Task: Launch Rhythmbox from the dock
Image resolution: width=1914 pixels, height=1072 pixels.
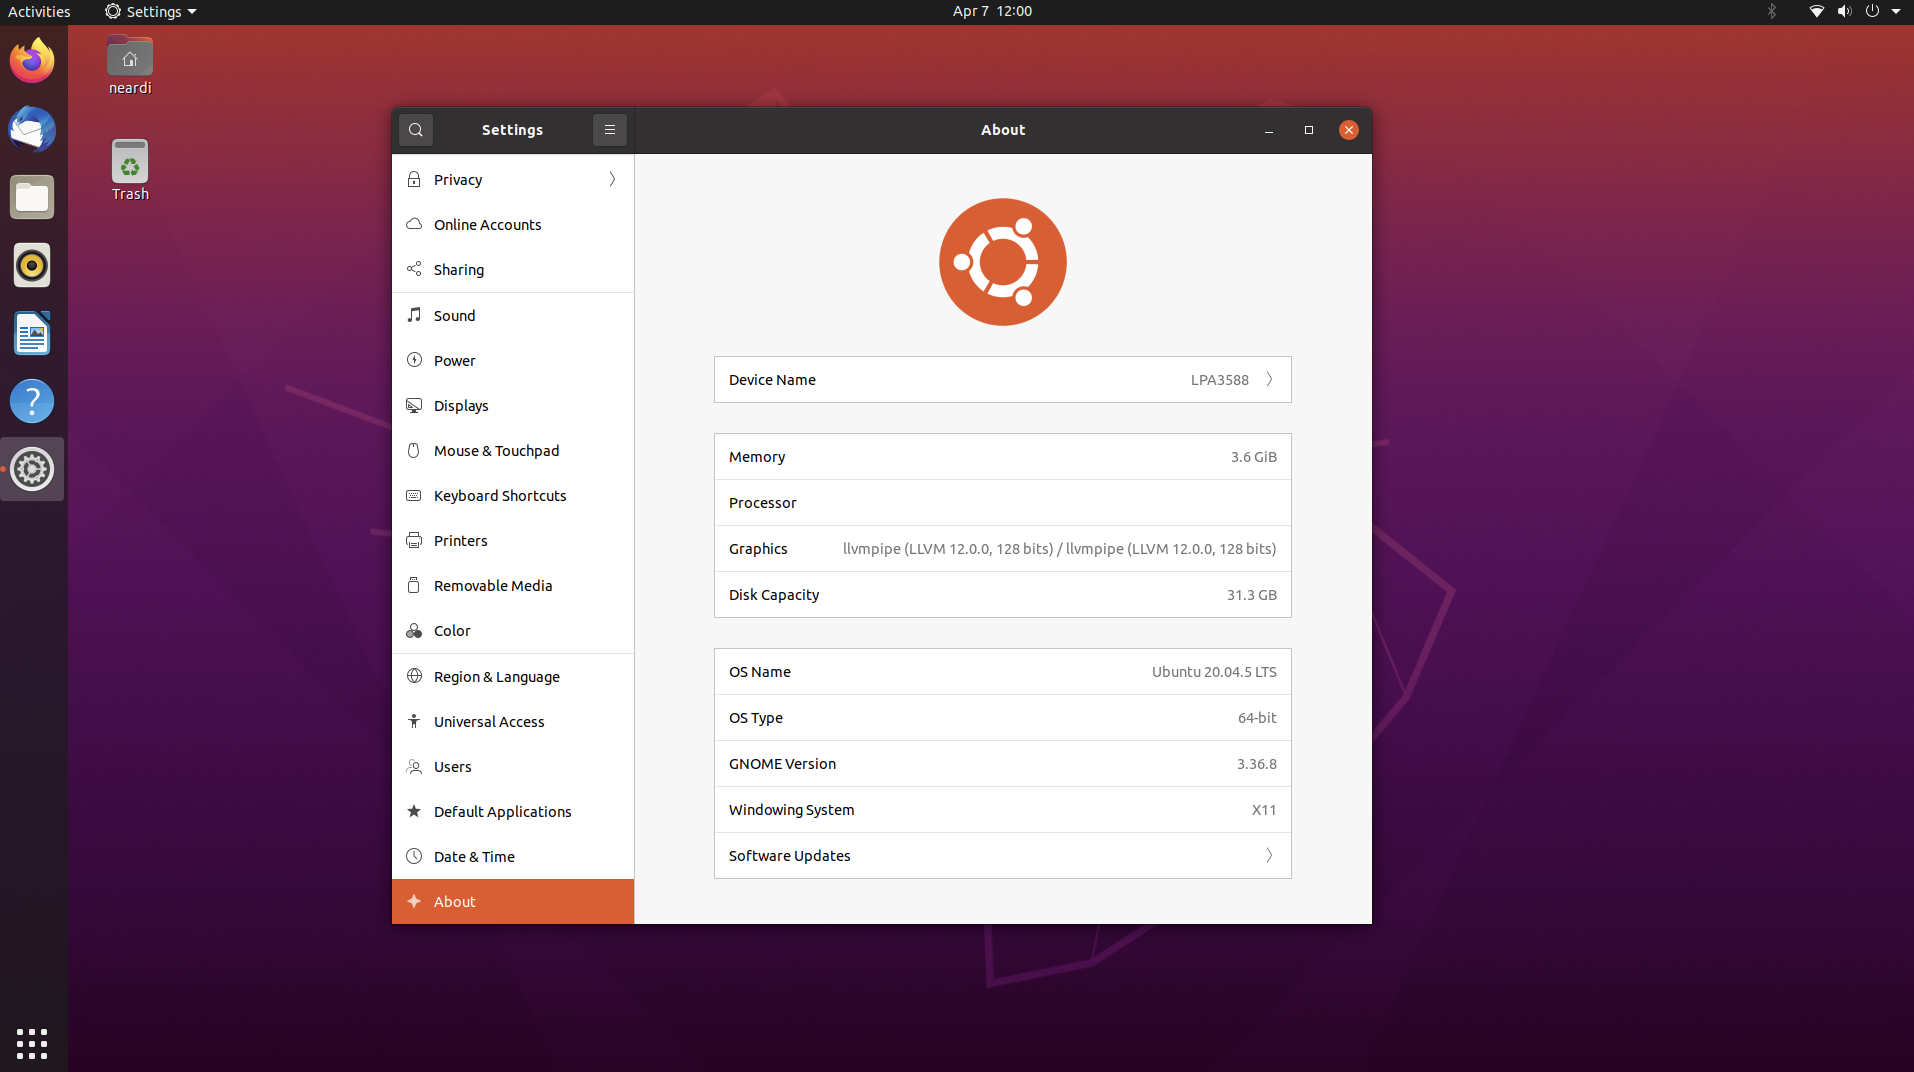Action: (32, 265)
